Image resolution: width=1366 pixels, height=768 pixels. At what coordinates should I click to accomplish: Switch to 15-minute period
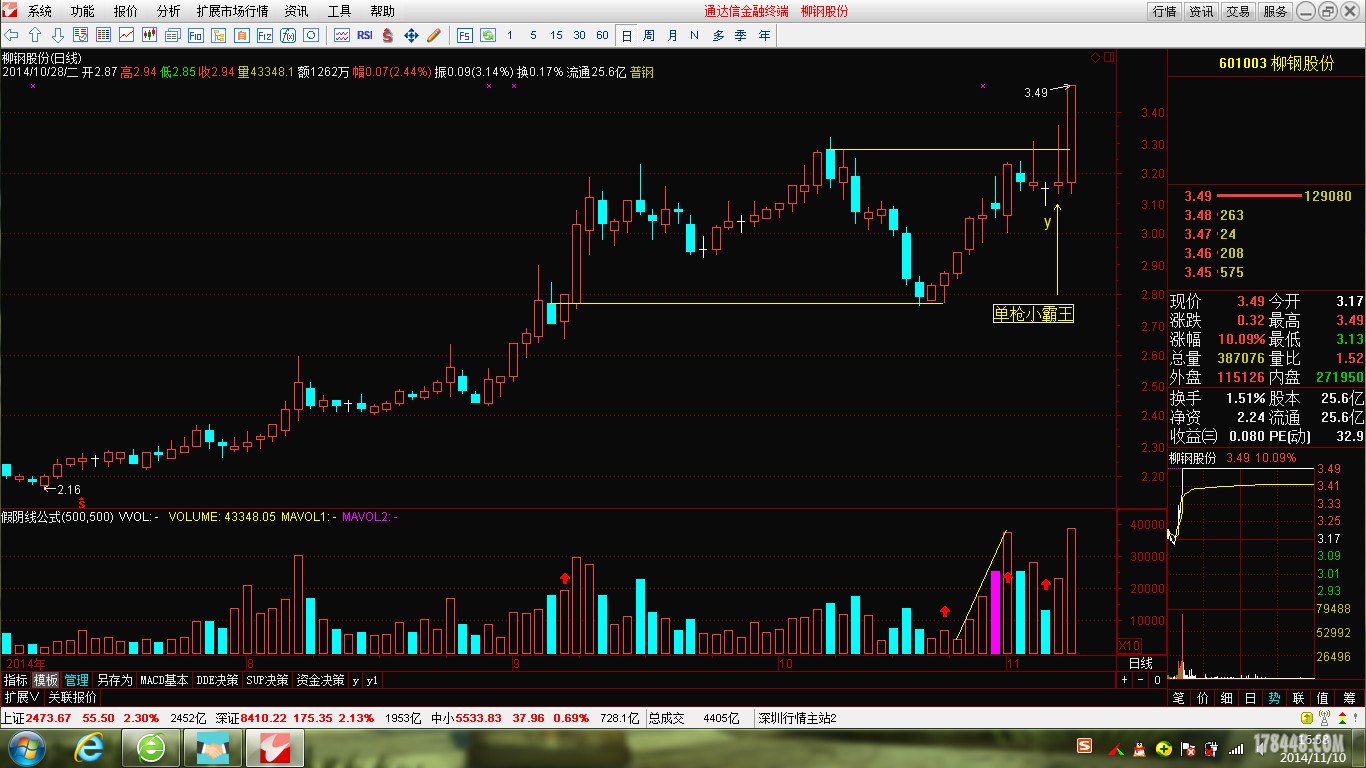(x=556, y=35)
